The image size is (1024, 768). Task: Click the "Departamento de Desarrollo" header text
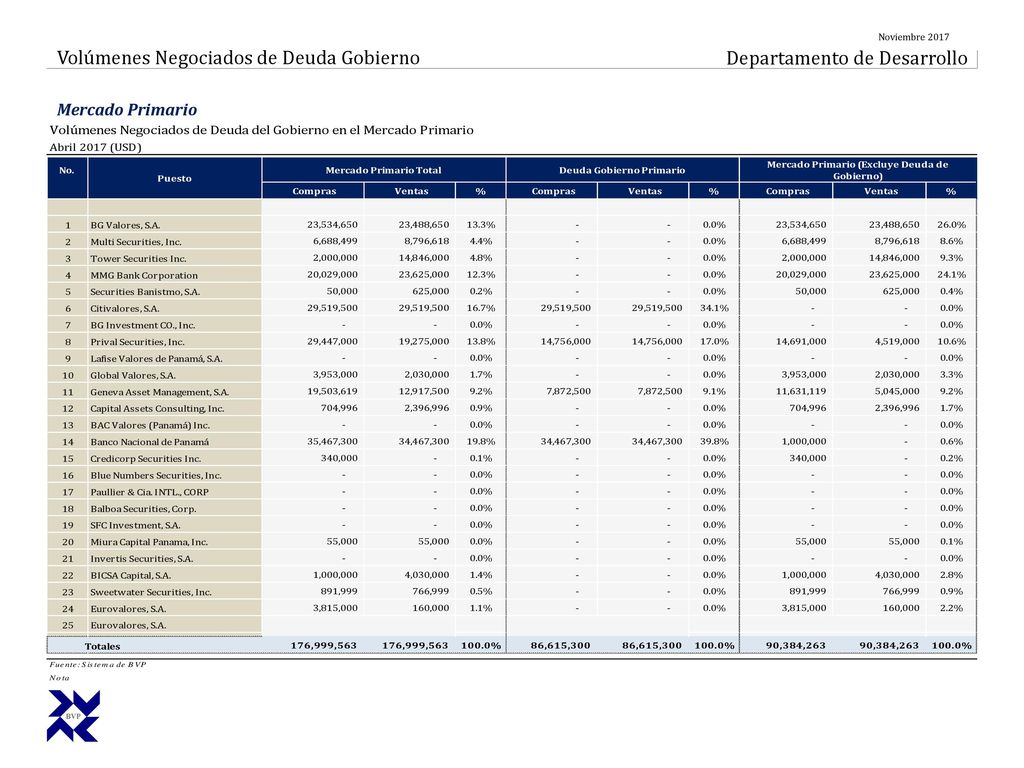(x=846, y=57)
